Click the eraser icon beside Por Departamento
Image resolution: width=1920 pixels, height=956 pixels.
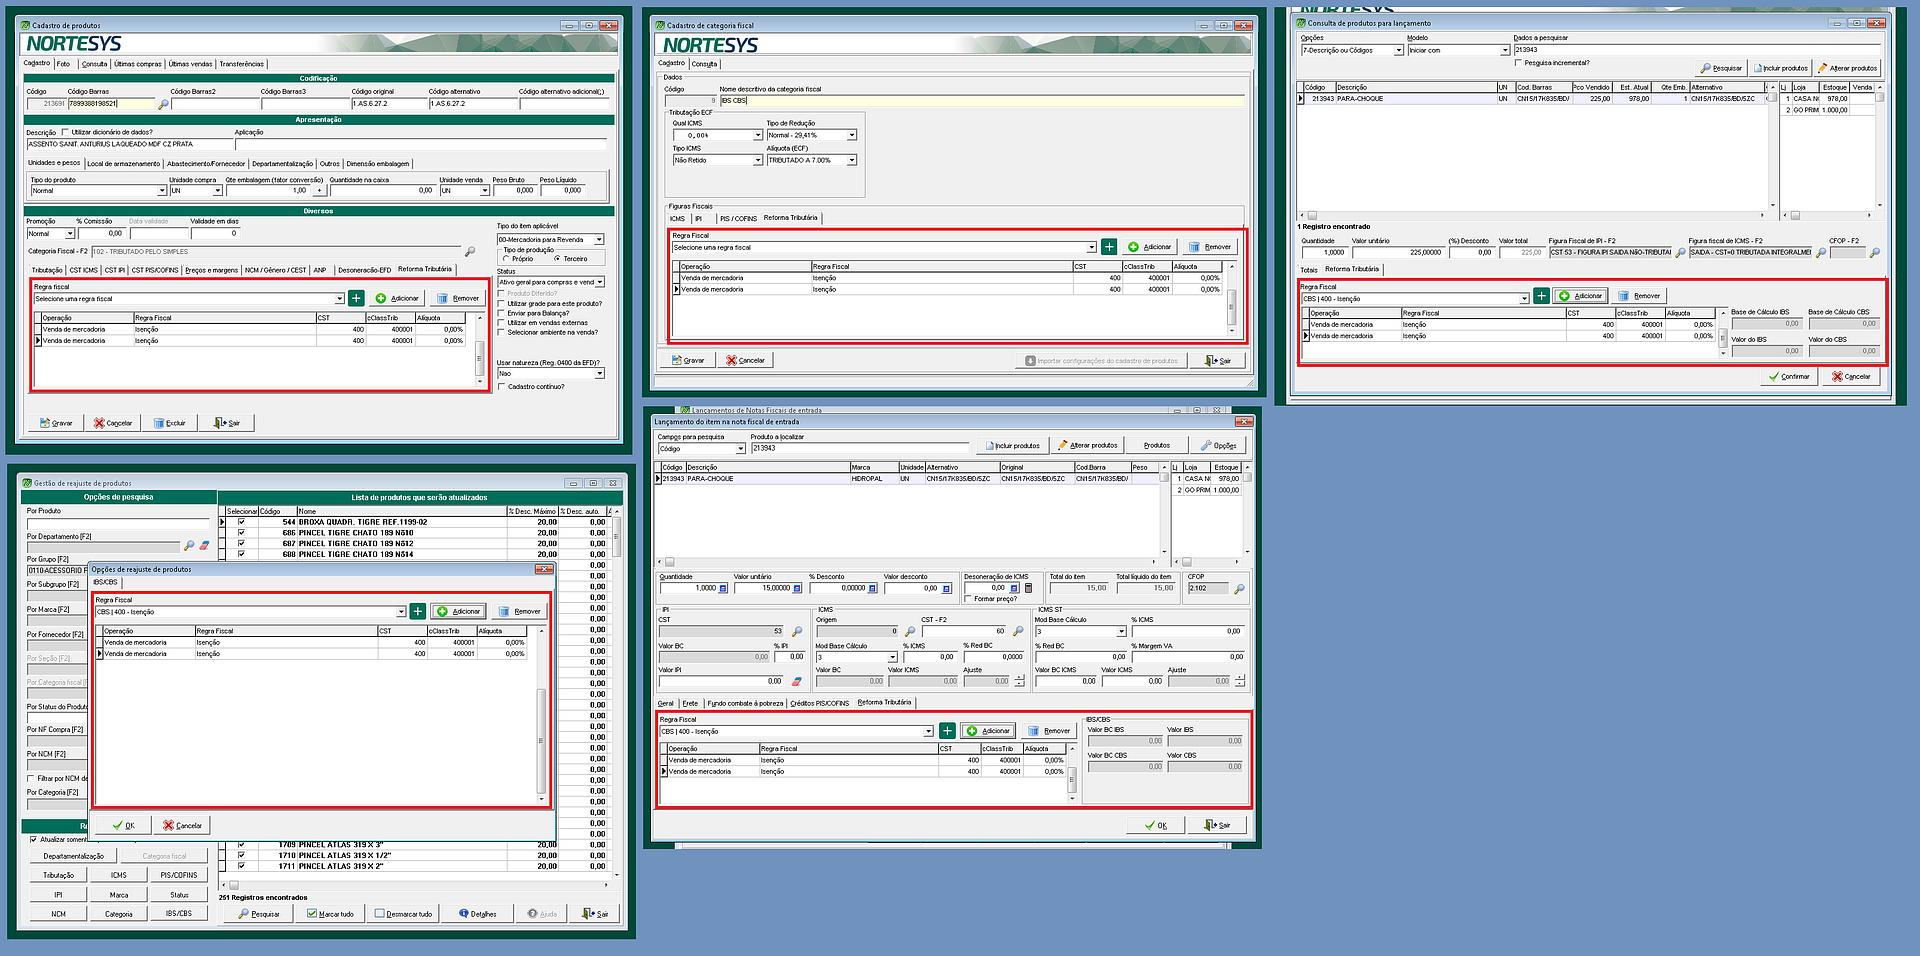204,546
